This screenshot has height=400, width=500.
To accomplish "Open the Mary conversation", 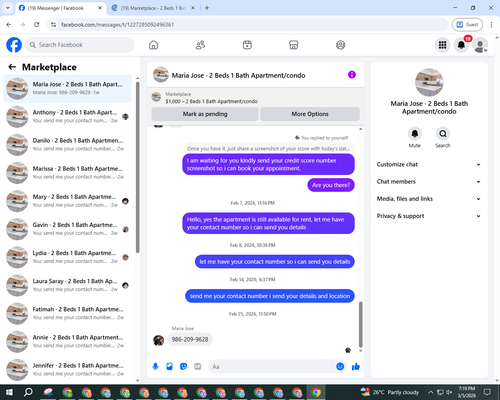I will pyautogui.click(x=67, y=201).
